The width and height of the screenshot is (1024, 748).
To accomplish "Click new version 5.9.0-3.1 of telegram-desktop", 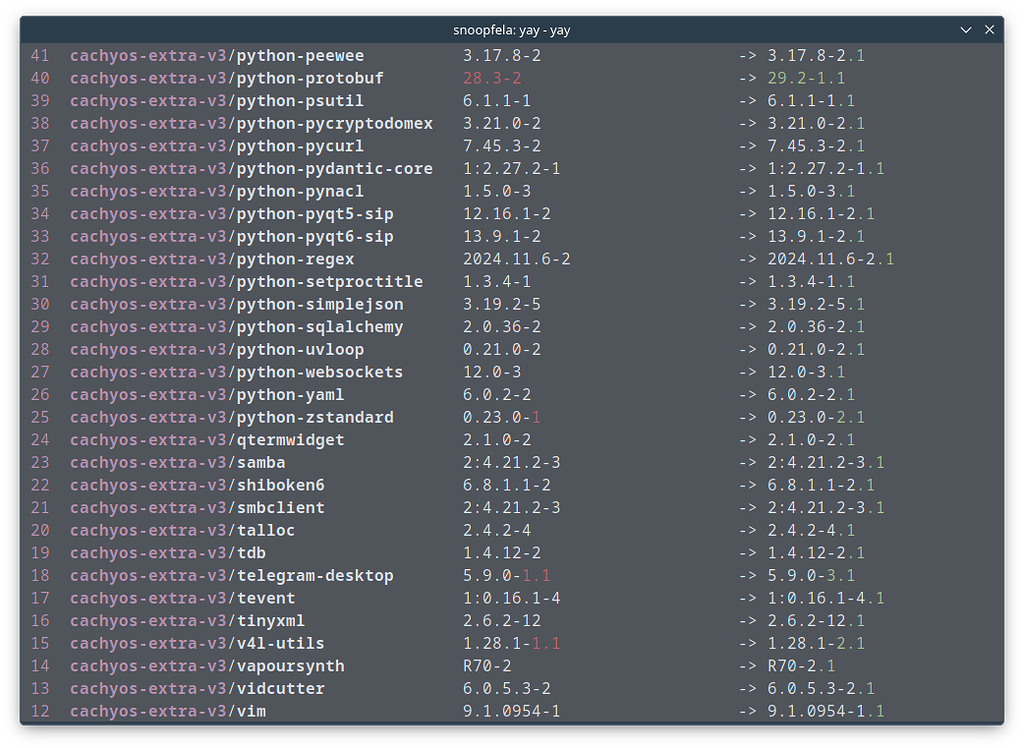I will click(x=811, y=576).
